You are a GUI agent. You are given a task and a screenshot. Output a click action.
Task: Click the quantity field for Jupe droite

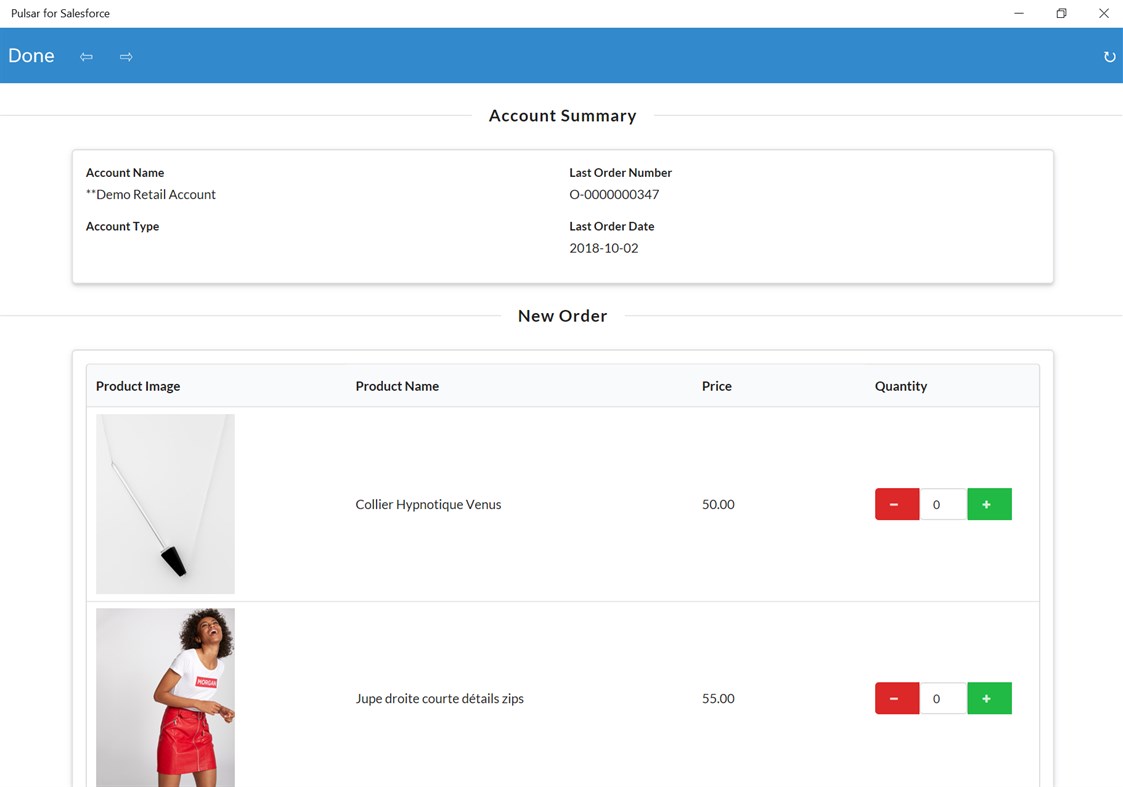(942, 698)
